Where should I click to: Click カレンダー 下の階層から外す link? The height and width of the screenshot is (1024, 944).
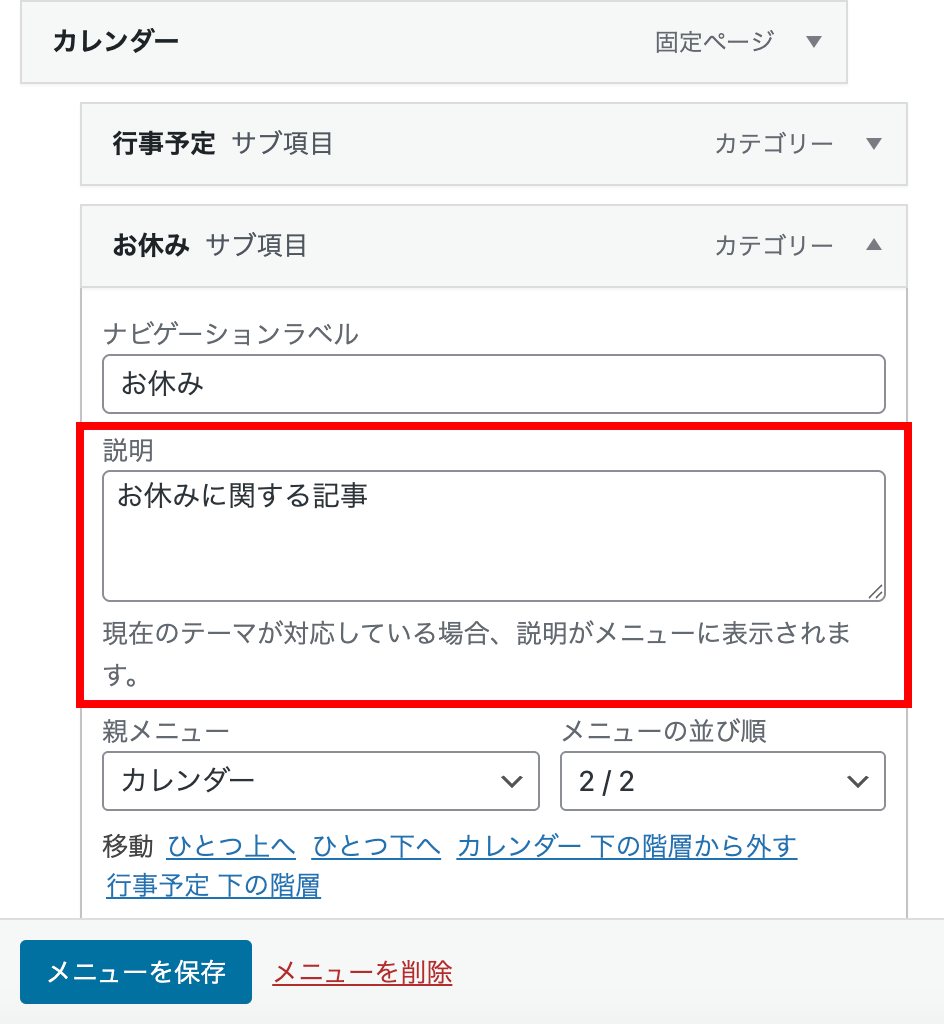point(626,847)
